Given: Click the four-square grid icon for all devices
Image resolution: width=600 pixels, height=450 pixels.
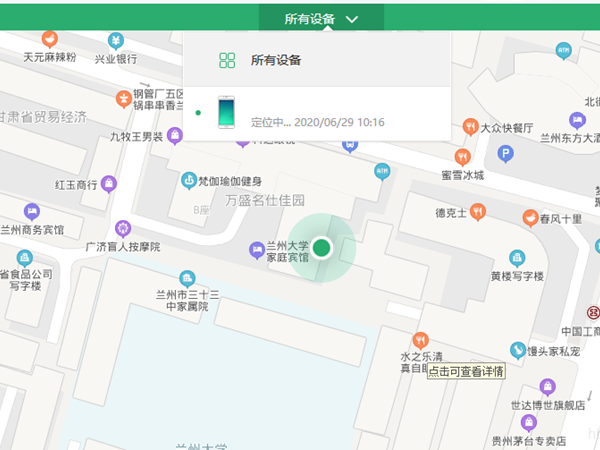Looking at the screenshot, I should [x=227, y=60].
